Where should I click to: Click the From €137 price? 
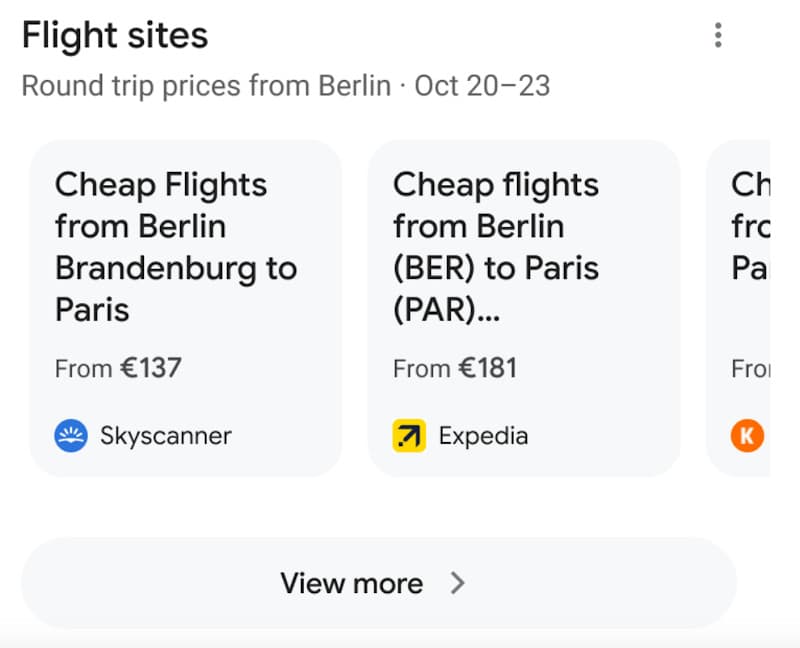tap(118, 368)
